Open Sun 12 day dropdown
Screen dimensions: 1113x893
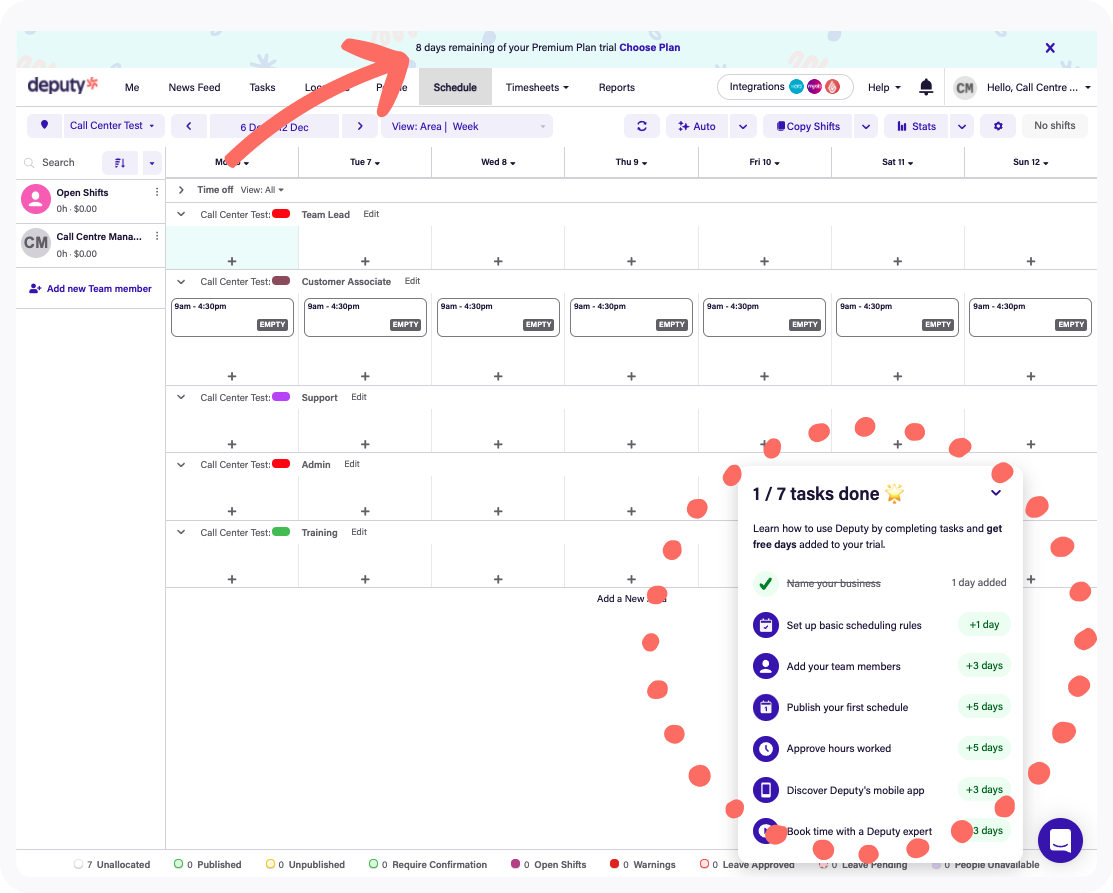tap(1031, 162)
